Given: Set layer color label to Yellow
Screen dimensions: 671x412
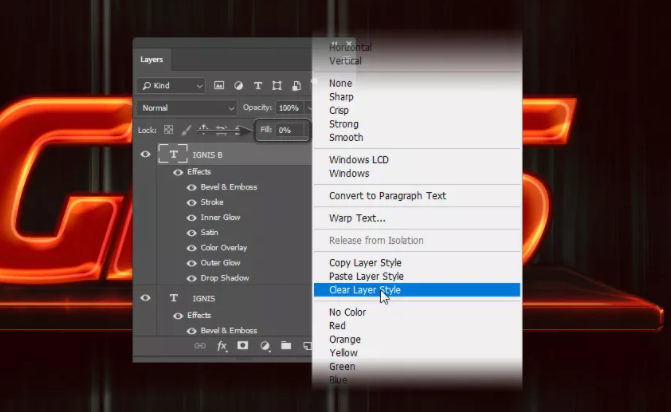Looking at the screenshot, I should click(343, 353).
